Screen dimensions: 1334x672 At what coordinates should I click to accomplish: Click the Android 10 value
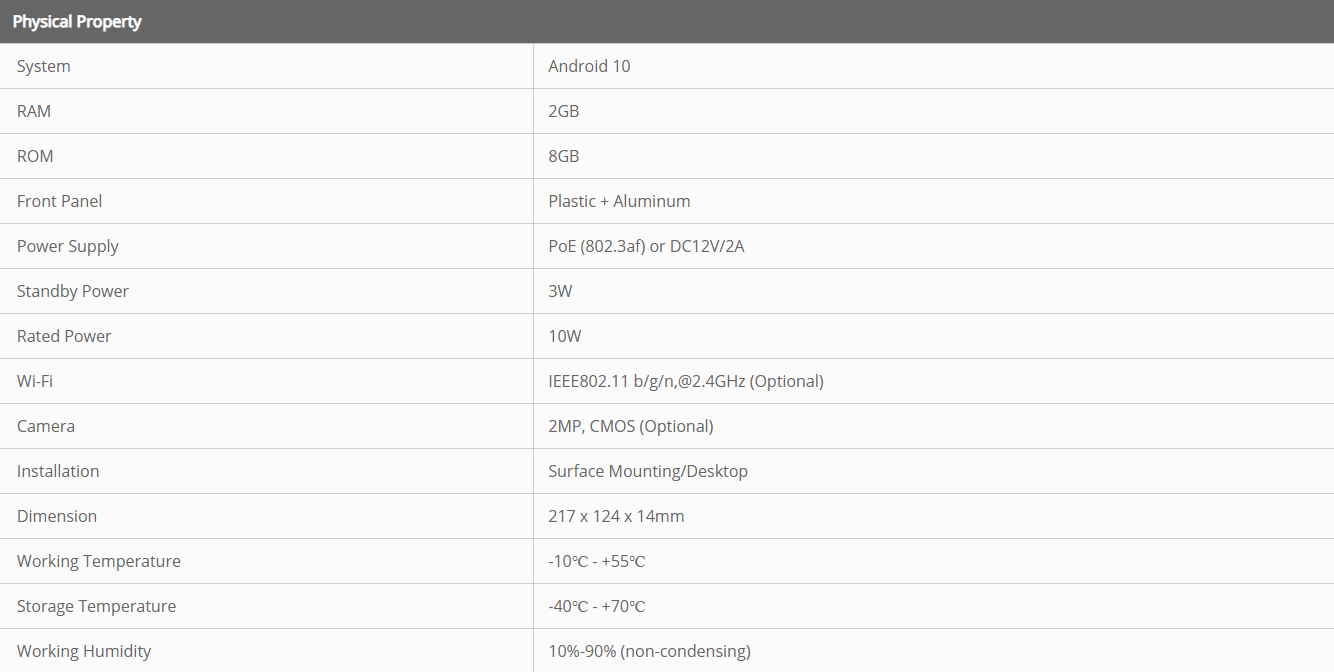[589, 66]
